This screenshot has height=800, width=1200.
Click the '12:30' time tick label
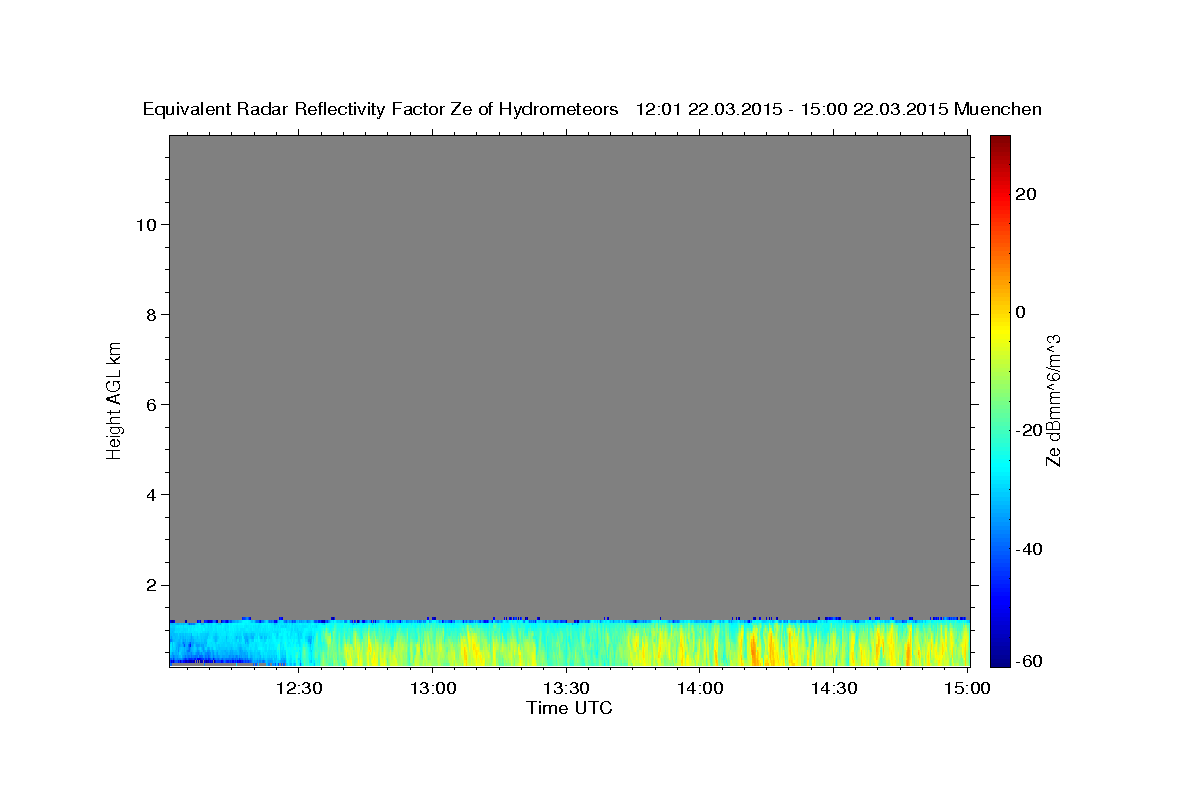click(298, 688)
